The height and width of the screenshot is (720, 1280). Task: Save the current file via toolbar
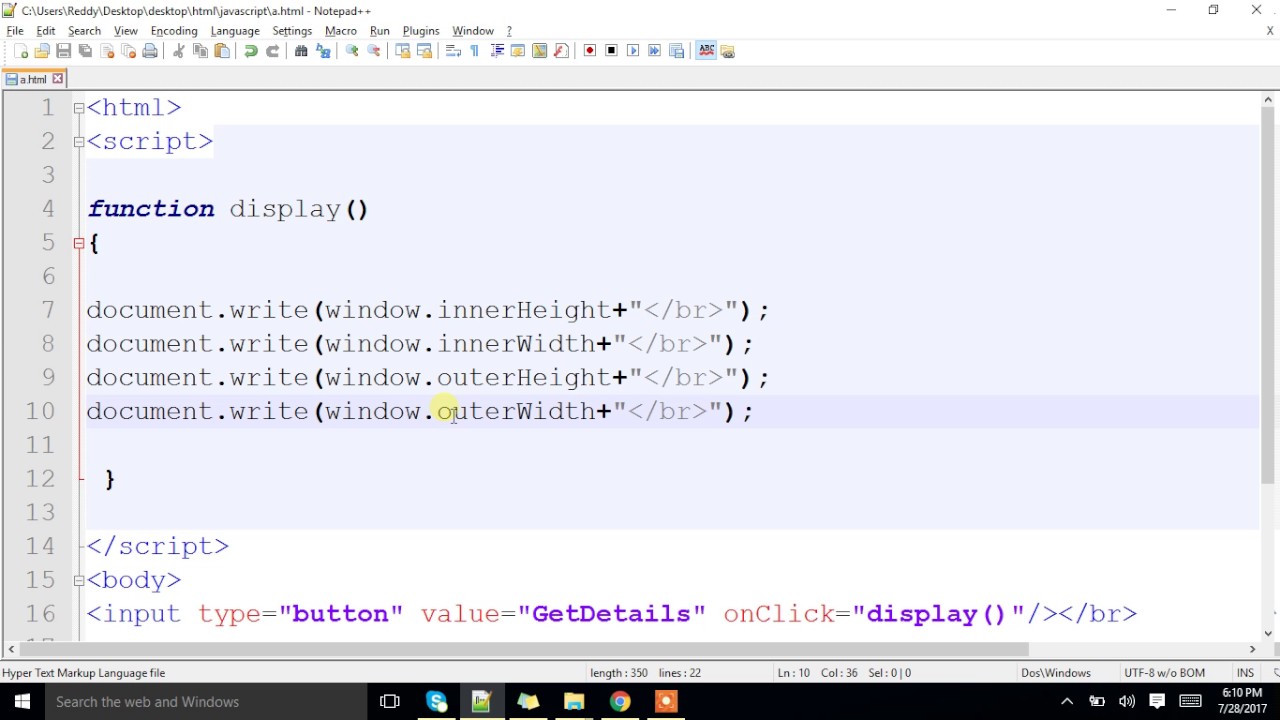pyautogui.click(x=63, y=51)
